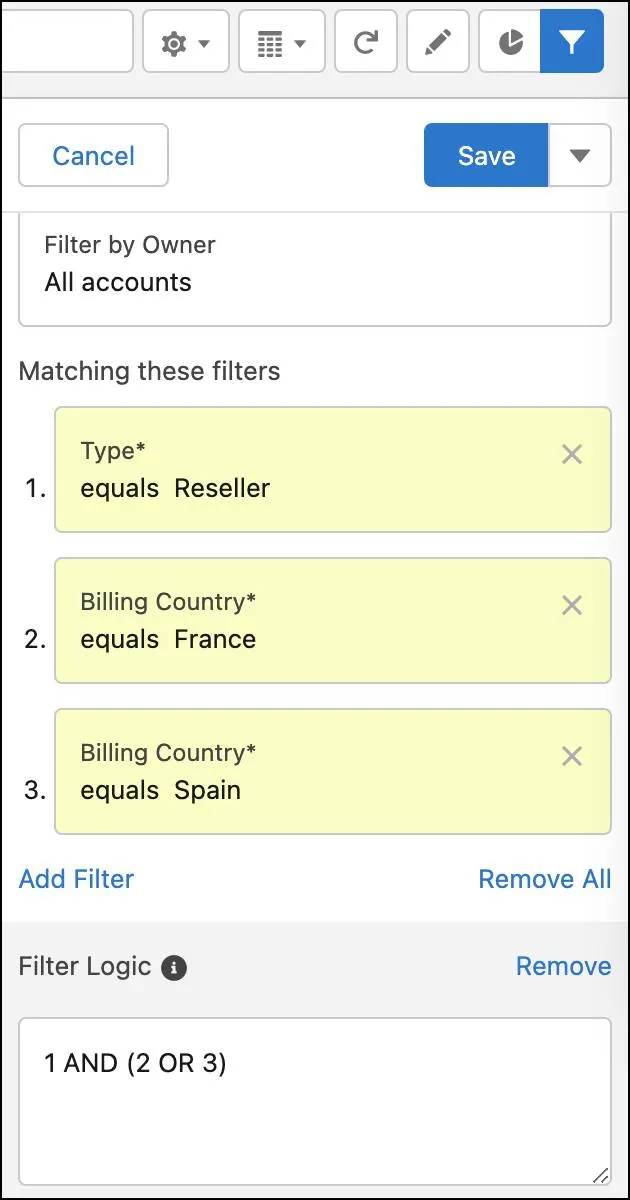Click the Cancel button

[x=93, y=155]
